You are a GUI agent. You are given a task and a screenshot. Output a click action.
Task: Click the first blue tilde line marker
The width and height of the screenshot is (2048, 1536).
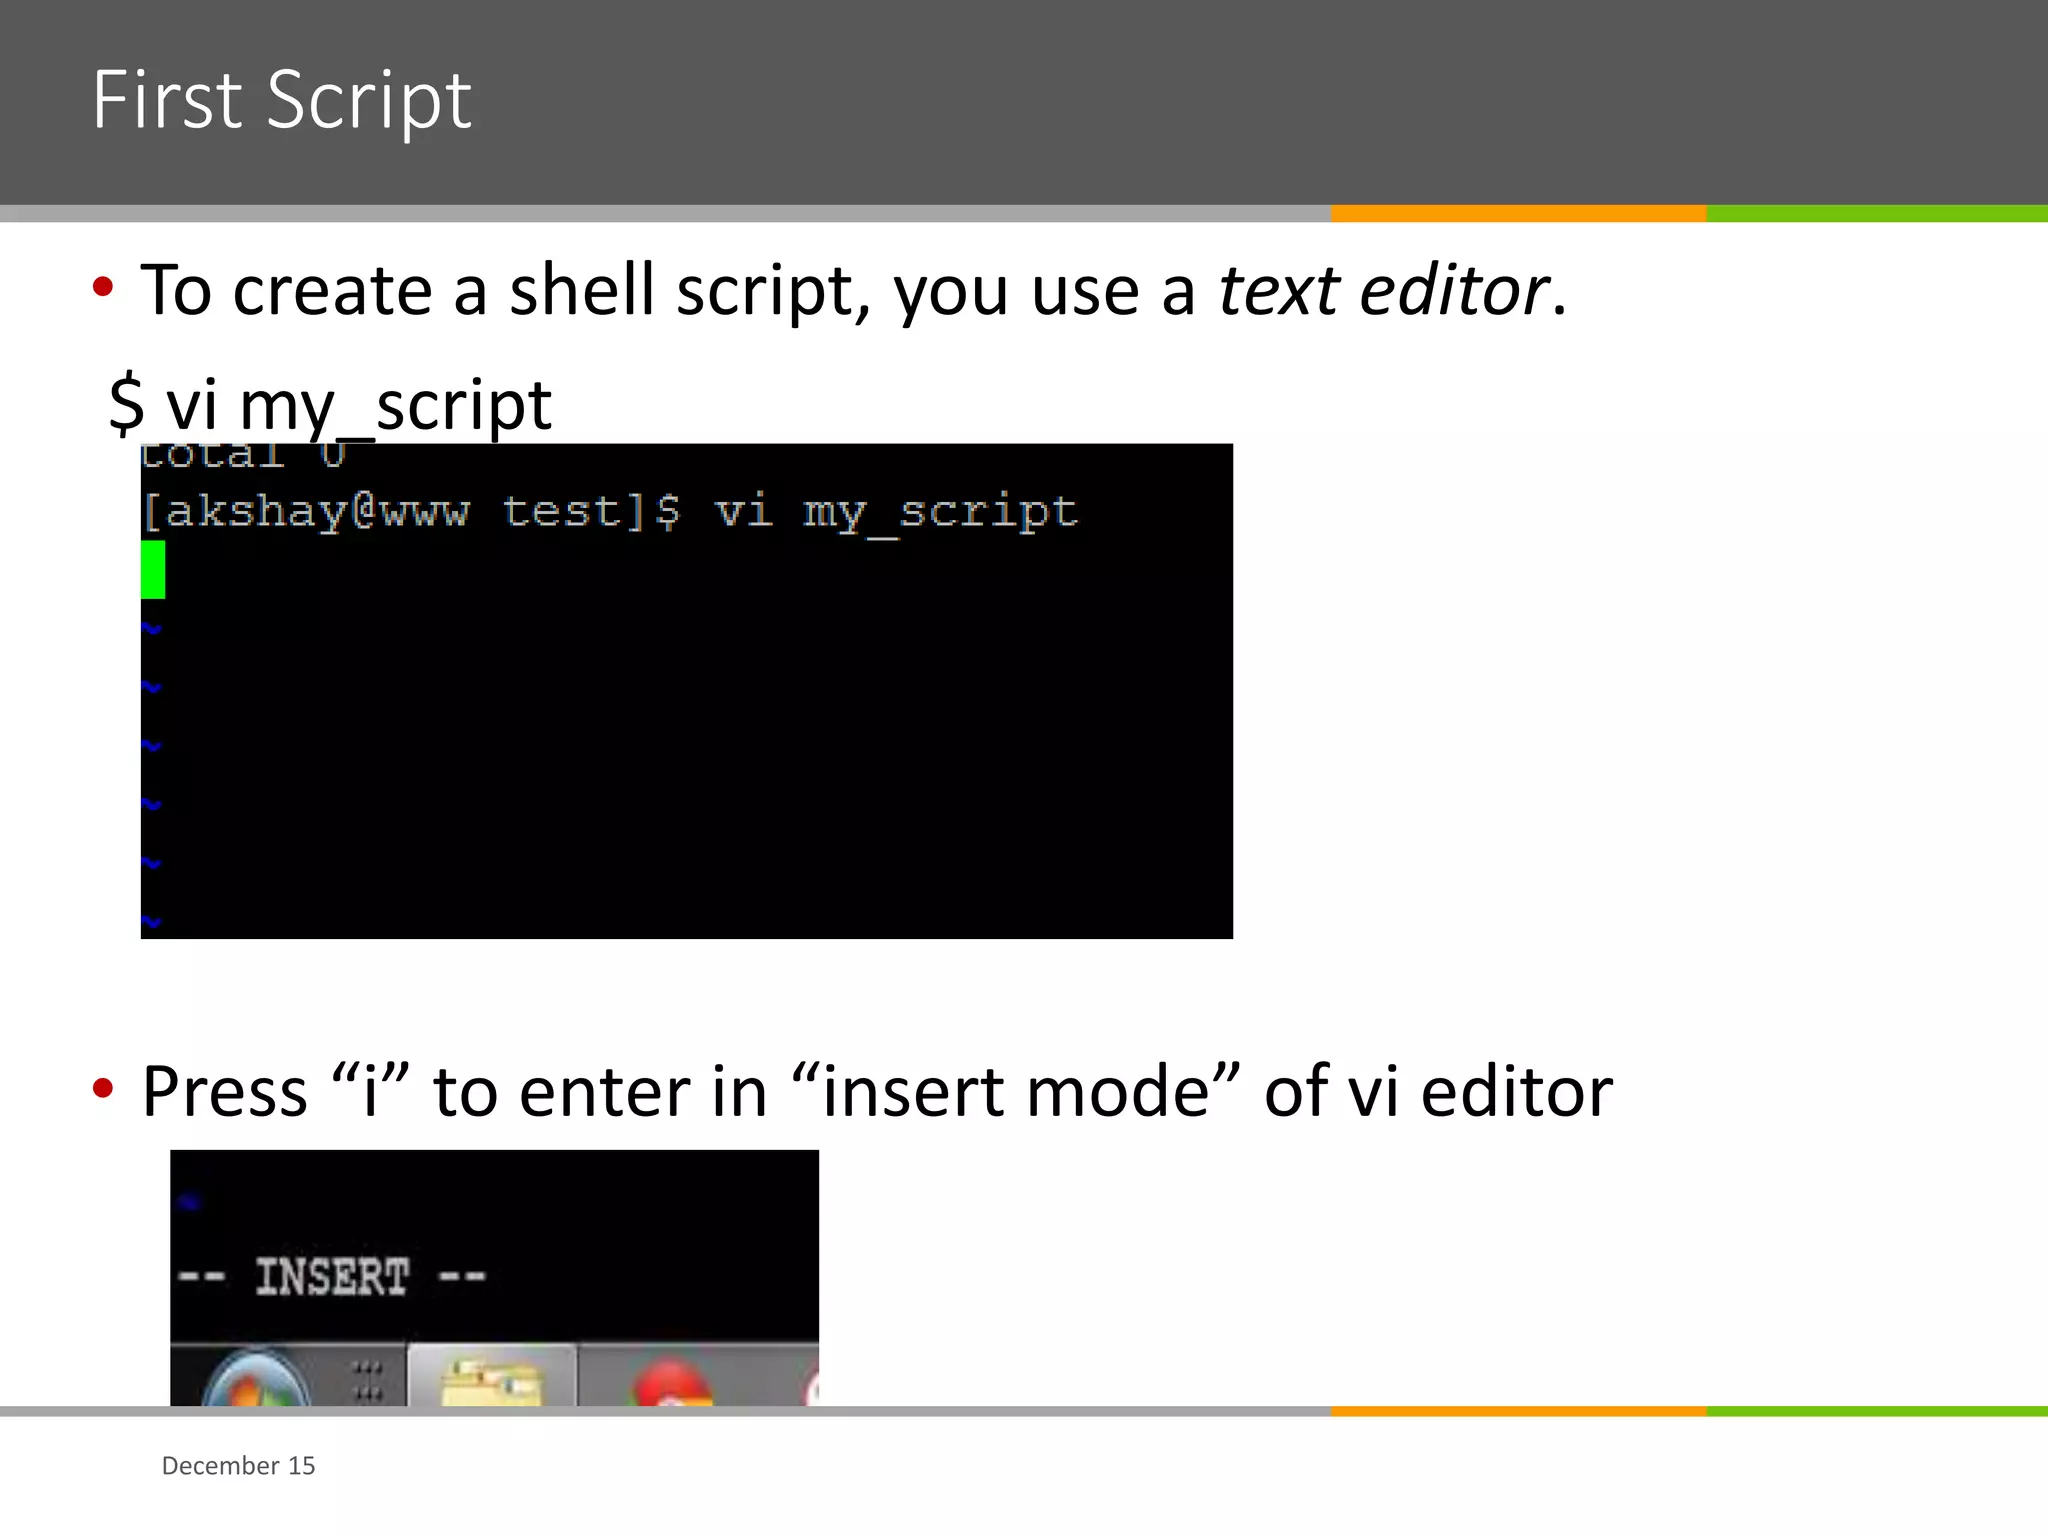click(x=151, y=629)
